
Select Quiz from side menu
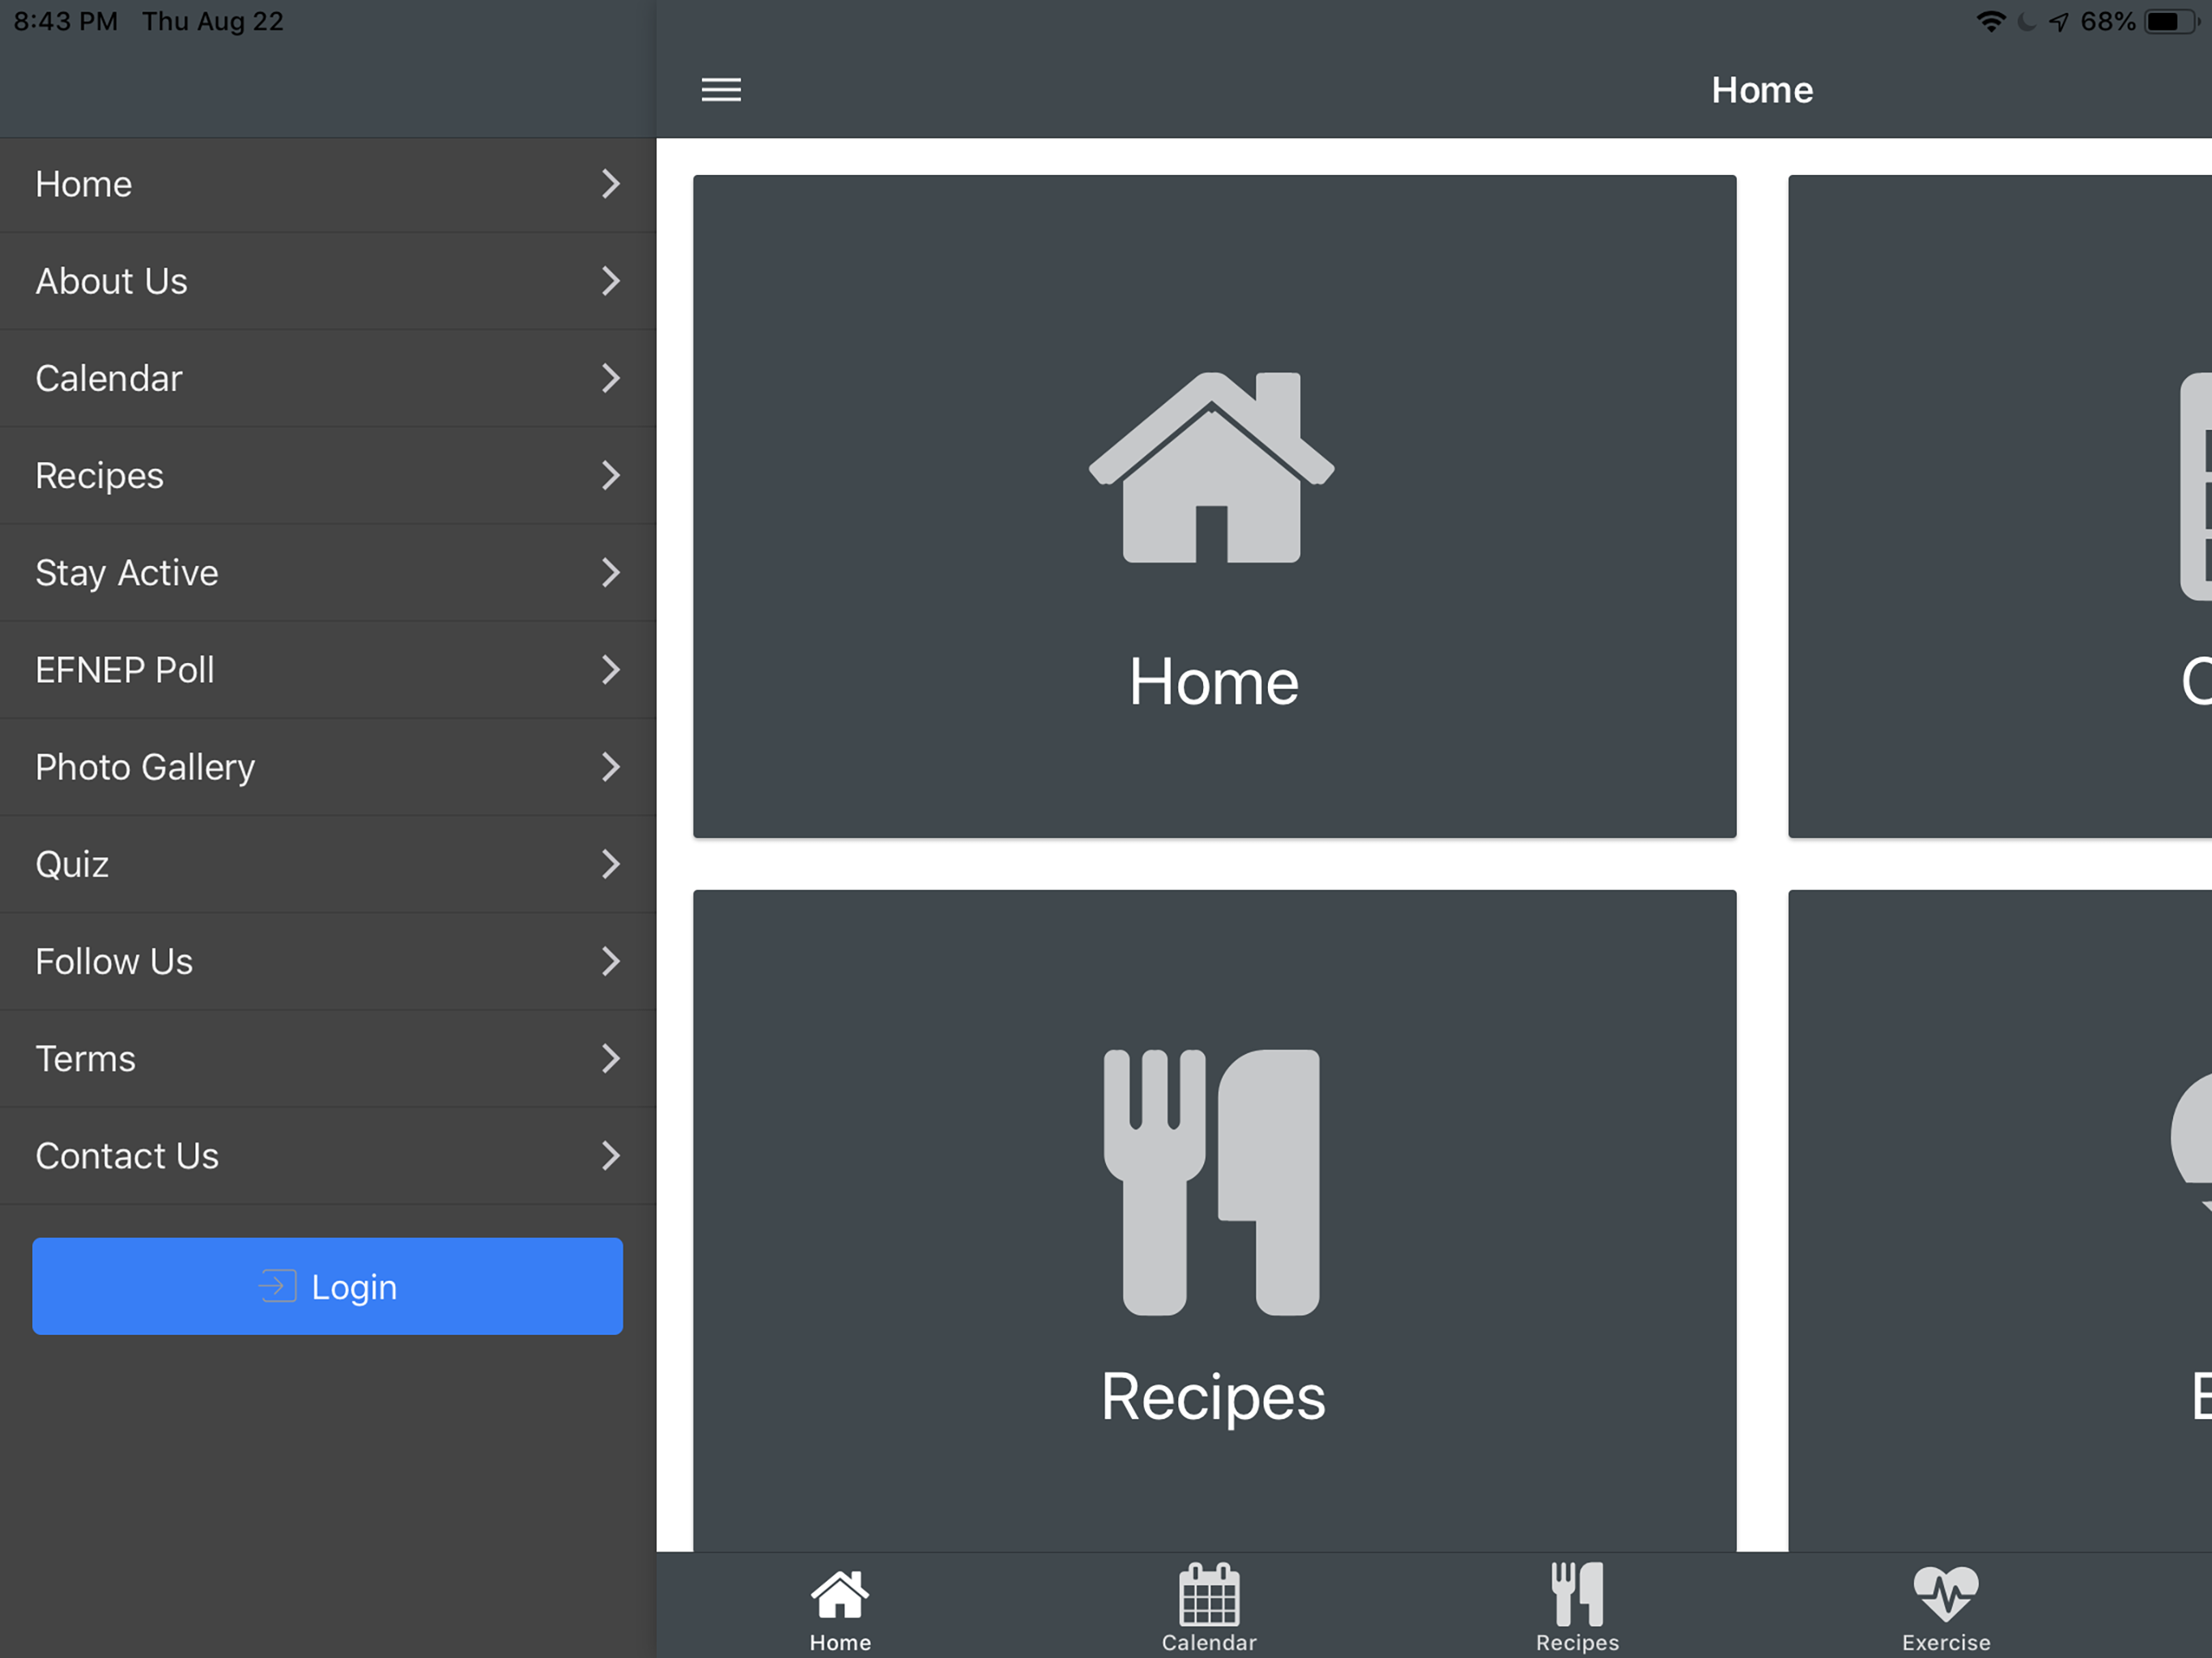point(72,864)
